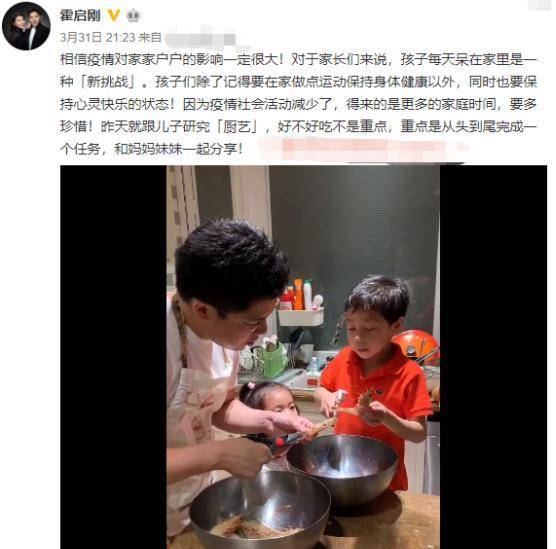
Task: Click the right black bar of the video
Action: (493, 357)
